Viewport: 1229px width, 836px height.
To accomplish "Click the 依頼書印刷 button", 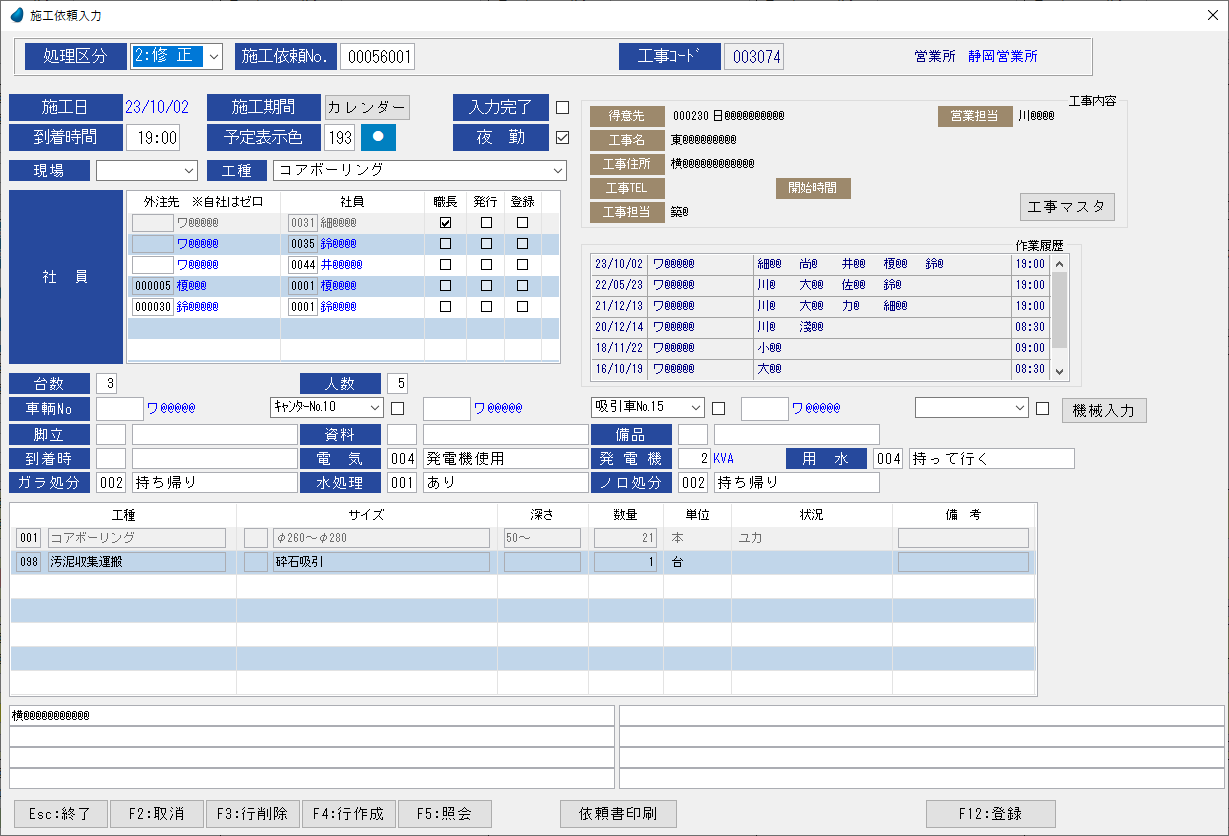I will 619,814.
